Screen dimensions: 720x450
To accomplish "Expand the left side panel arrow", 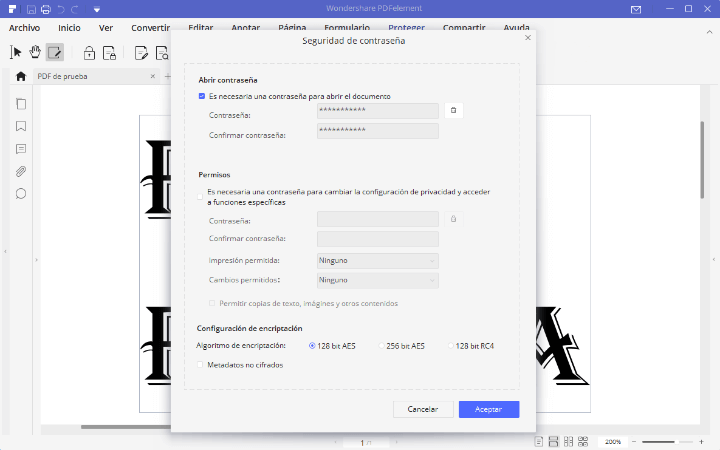I will pyautogui.click(x=36, y=260).
